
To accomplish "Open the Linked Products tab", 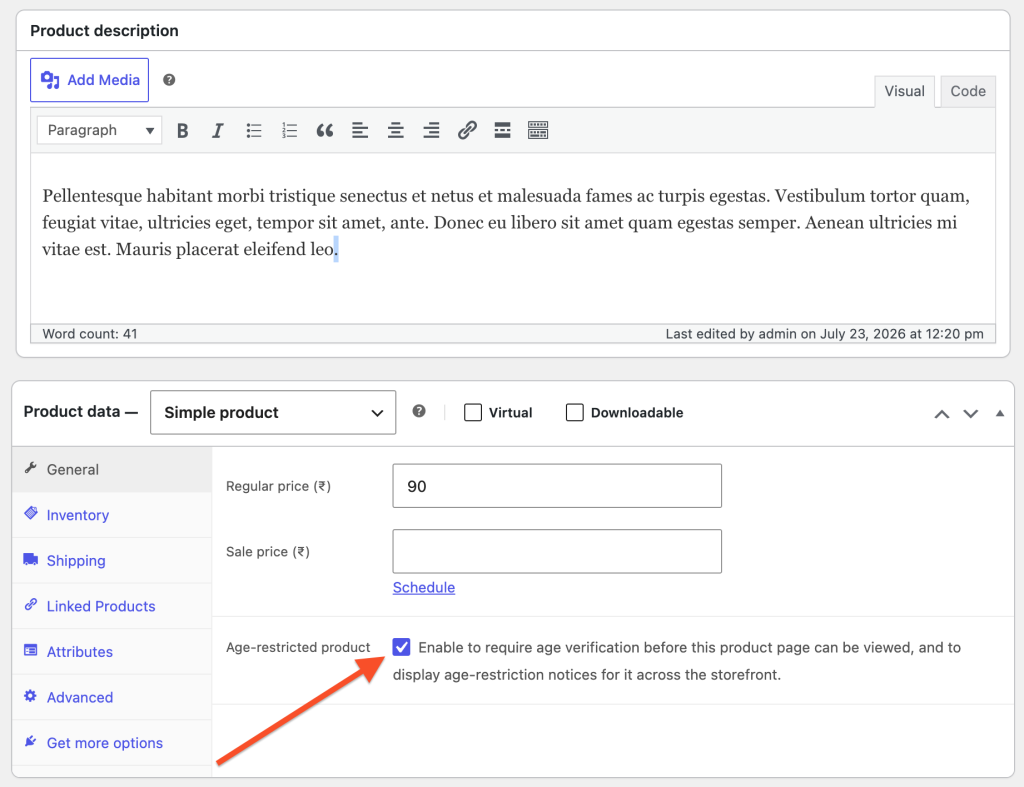I will [x=112, y=606].
